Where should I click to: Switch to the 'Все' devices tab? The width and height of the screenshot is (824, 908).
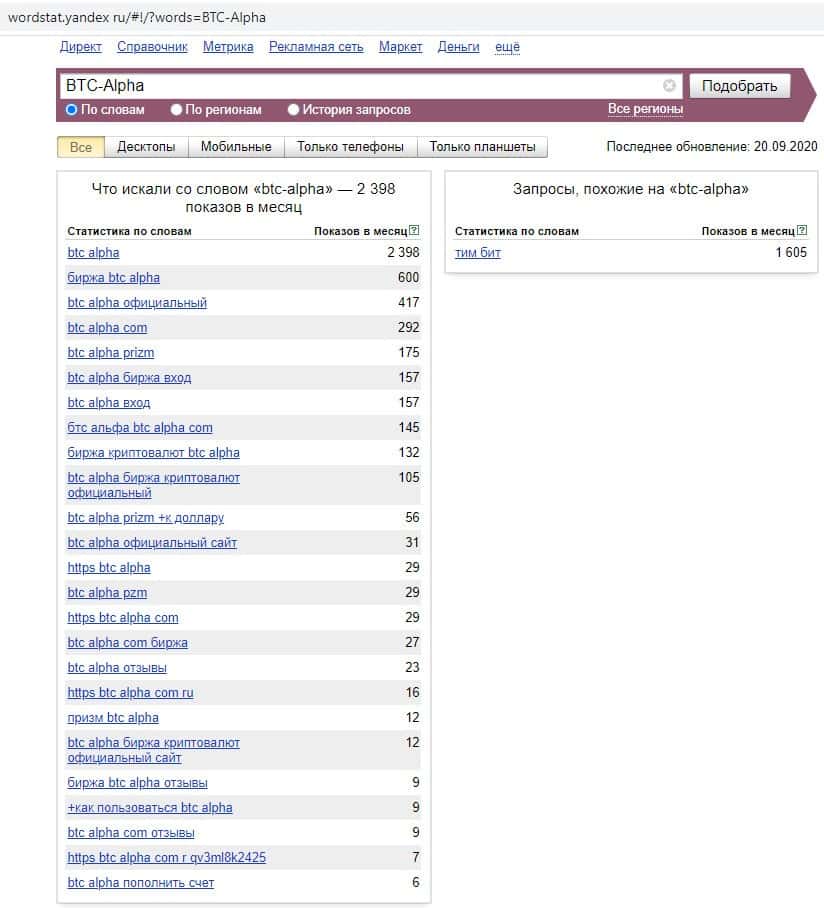click(x=80, y=147)
